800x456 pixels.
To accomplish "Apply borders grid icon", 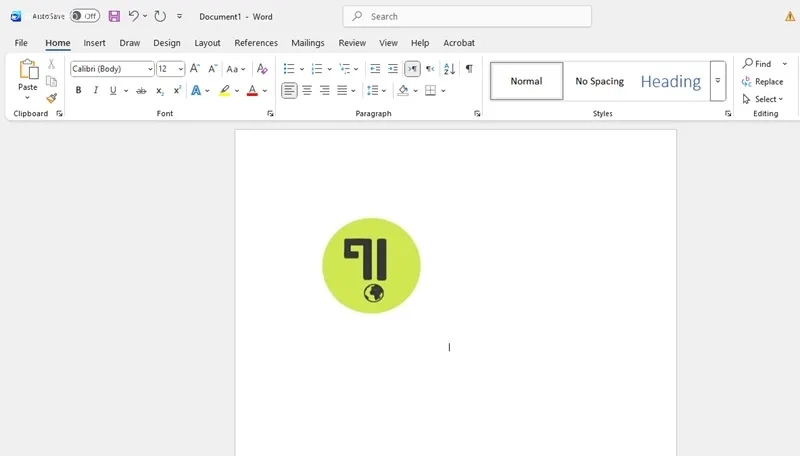I will tap(431, 91).
